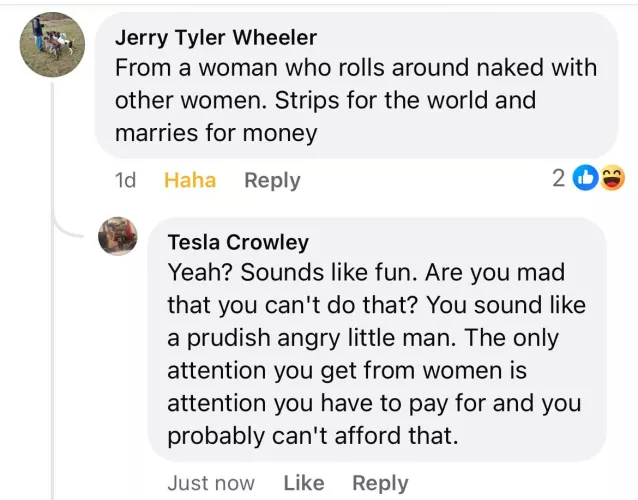
Task: Click the Tesla Crowley name link
Action: pyautogui.click(x=238, y=242)
